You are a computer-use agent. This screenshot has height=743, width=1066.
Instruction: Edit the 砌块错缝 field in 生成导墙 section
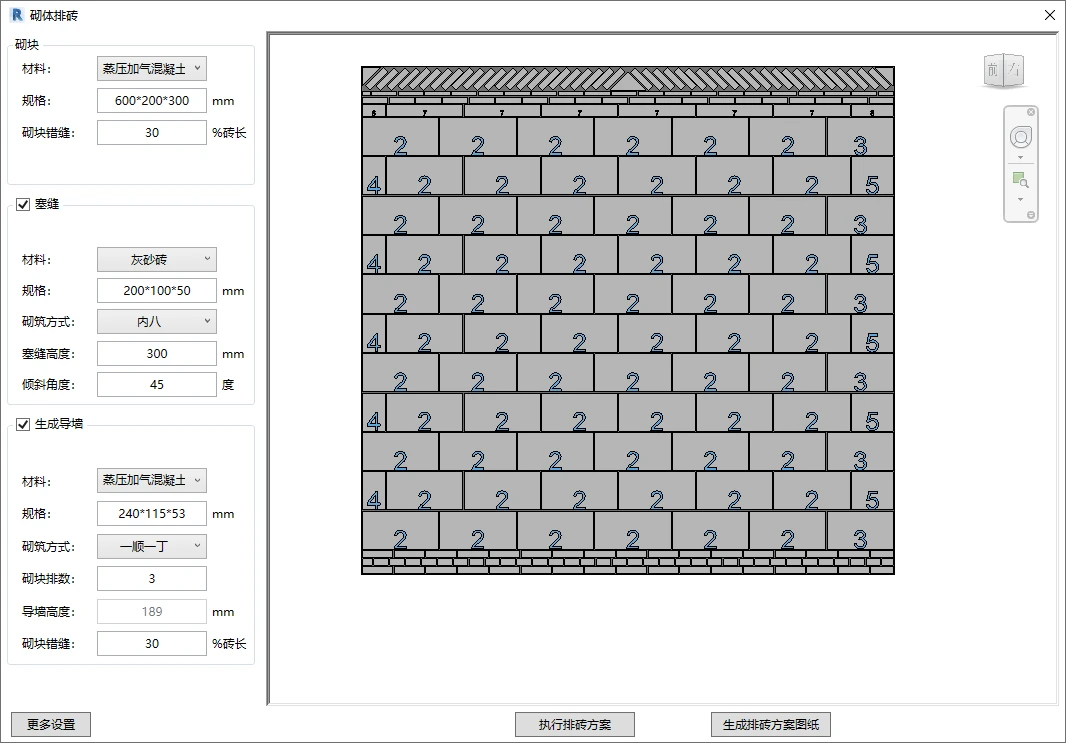coord(152,643)
